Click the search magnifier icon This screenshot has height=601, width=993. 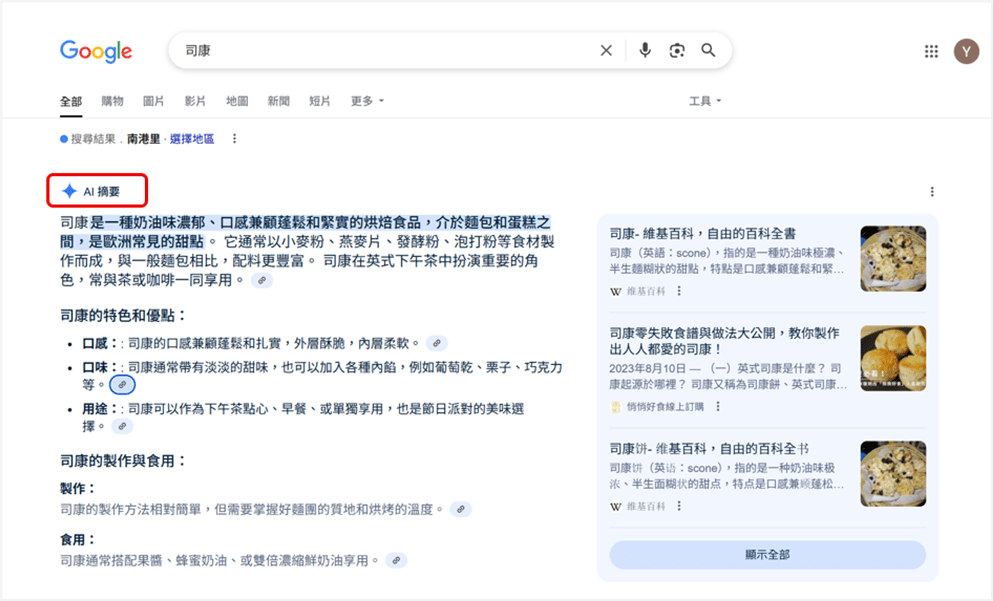pos(708,50)
